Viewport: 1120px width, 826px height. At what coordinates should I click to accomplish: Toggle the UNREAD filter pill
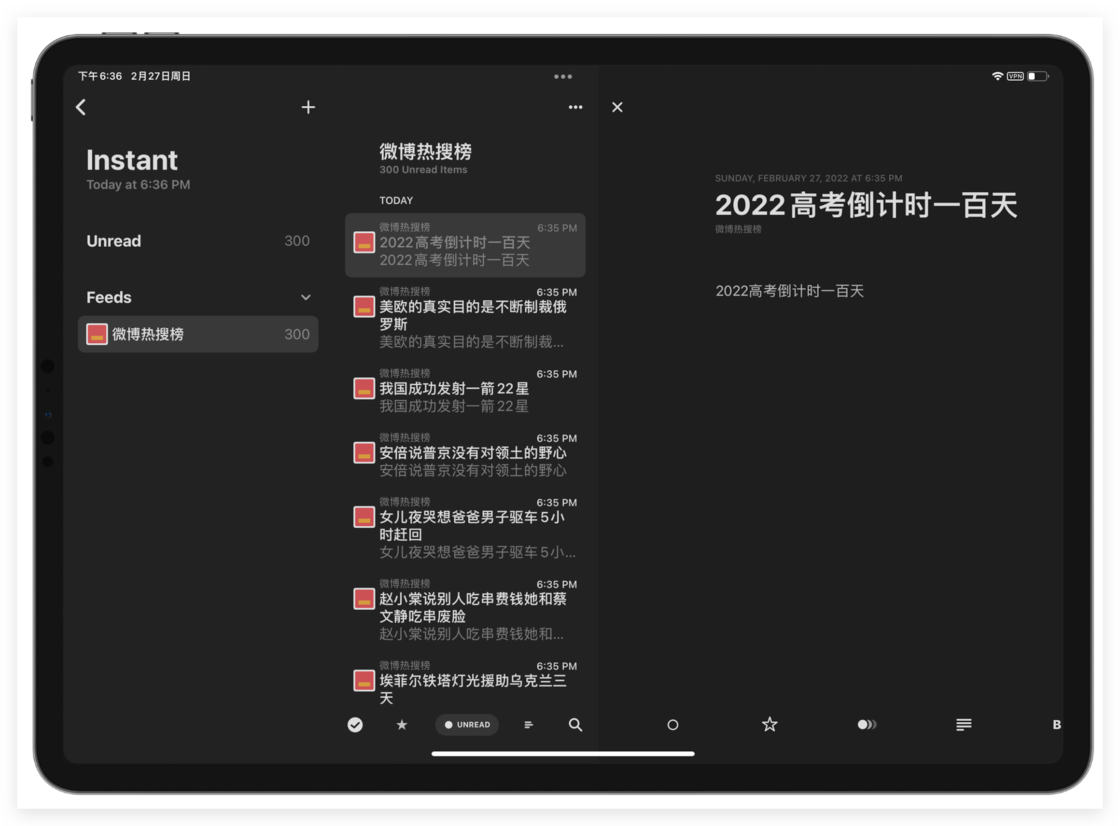(467, 725)
